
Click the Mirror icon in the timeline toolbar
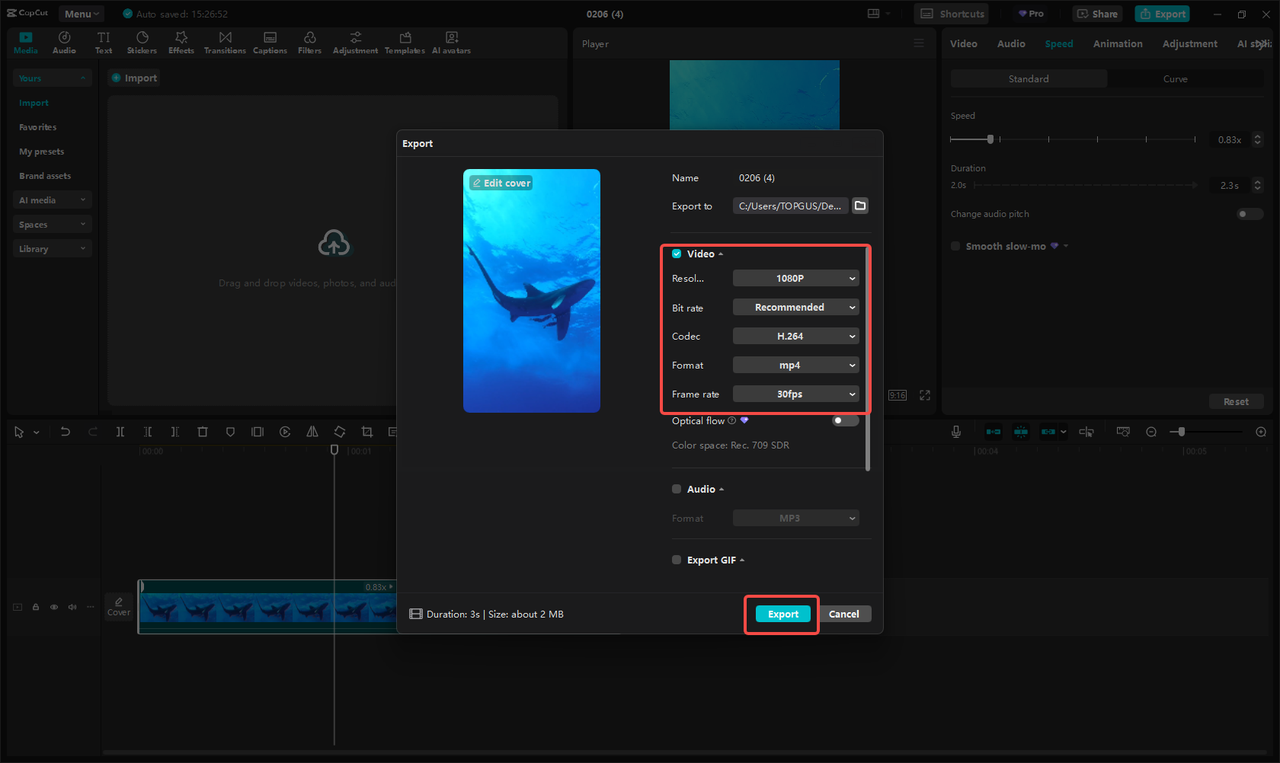click(x=311, y=431)
